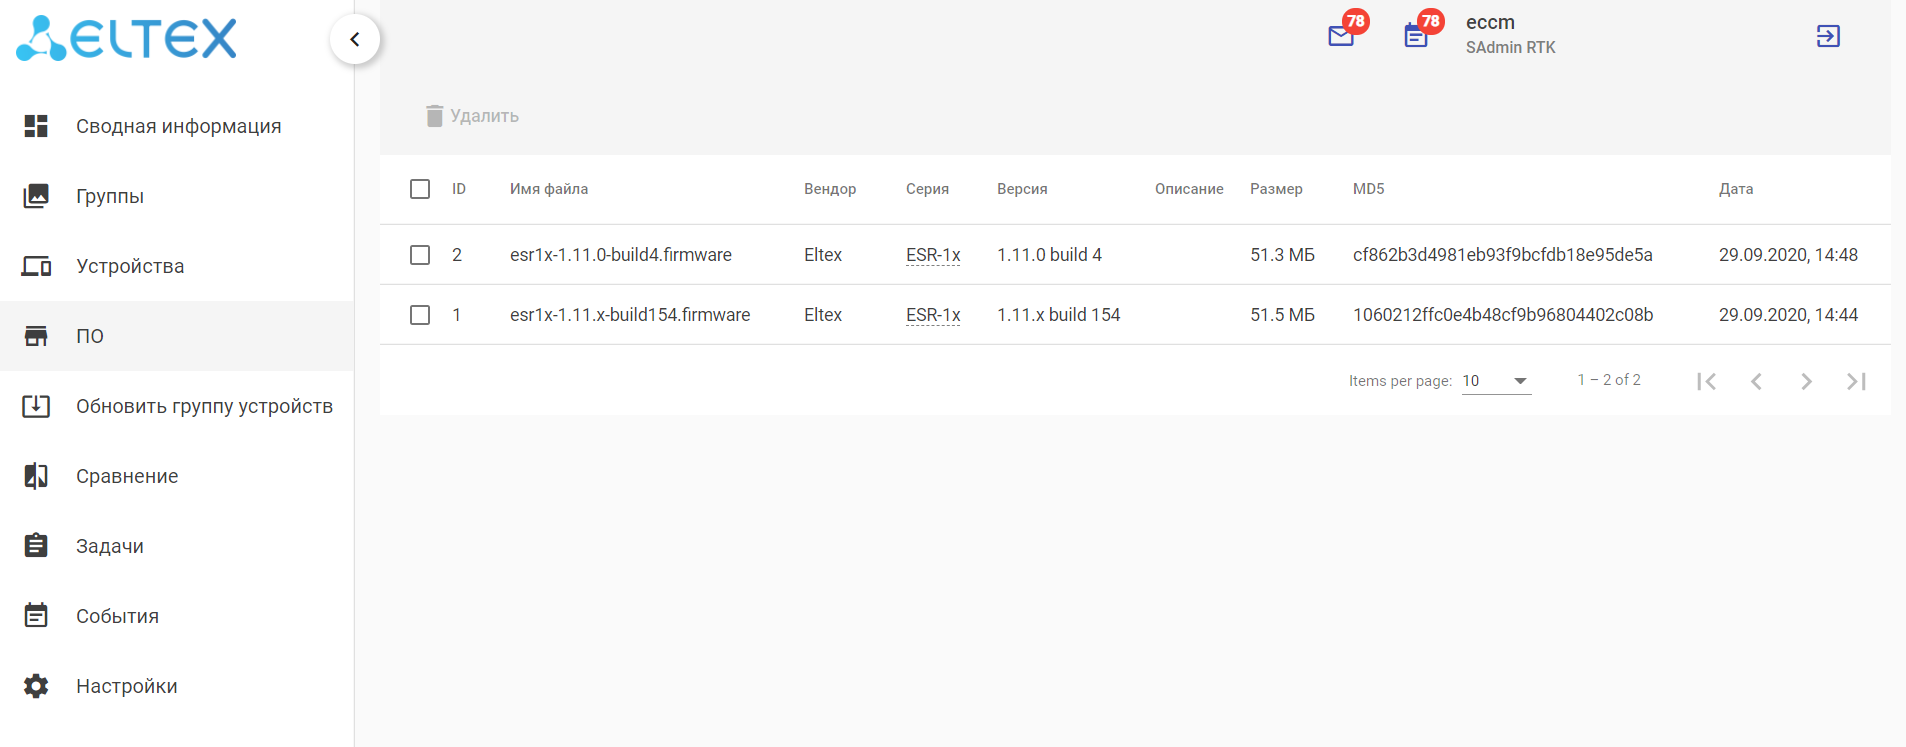Check the box for esr1x-1.11.0-build4.firmware
This screenshot has width=1906, height=747.
[x=420, y=255]
